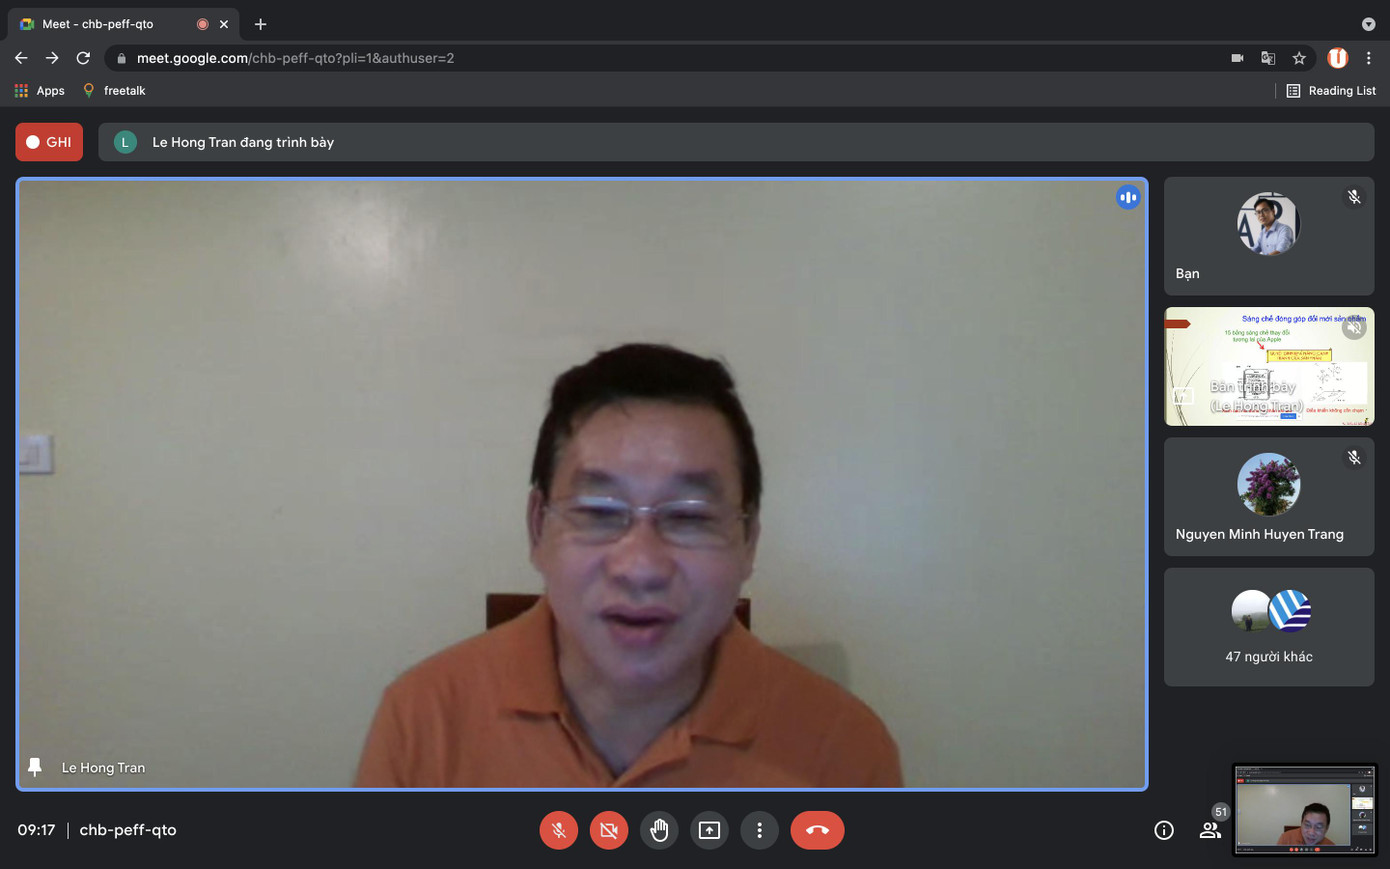Click the GHI recording indicator
The image size is (1390, 869).
coord(49,142)
